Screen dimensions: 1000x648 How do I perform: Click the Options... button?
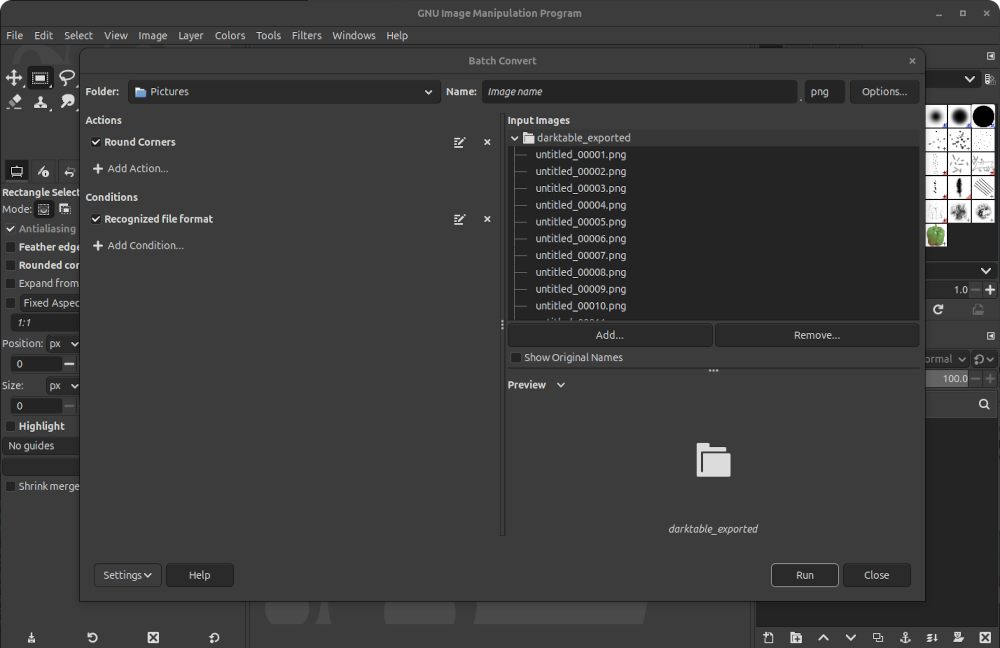pos(885,92)
